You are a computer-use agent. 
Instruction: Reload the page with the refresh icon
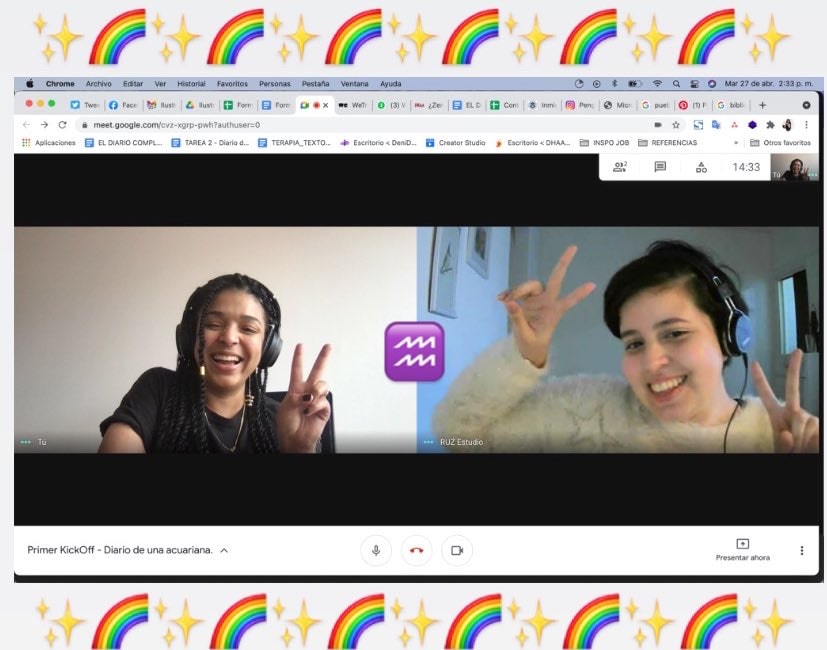pyautogui.click(x=62, y=125)
